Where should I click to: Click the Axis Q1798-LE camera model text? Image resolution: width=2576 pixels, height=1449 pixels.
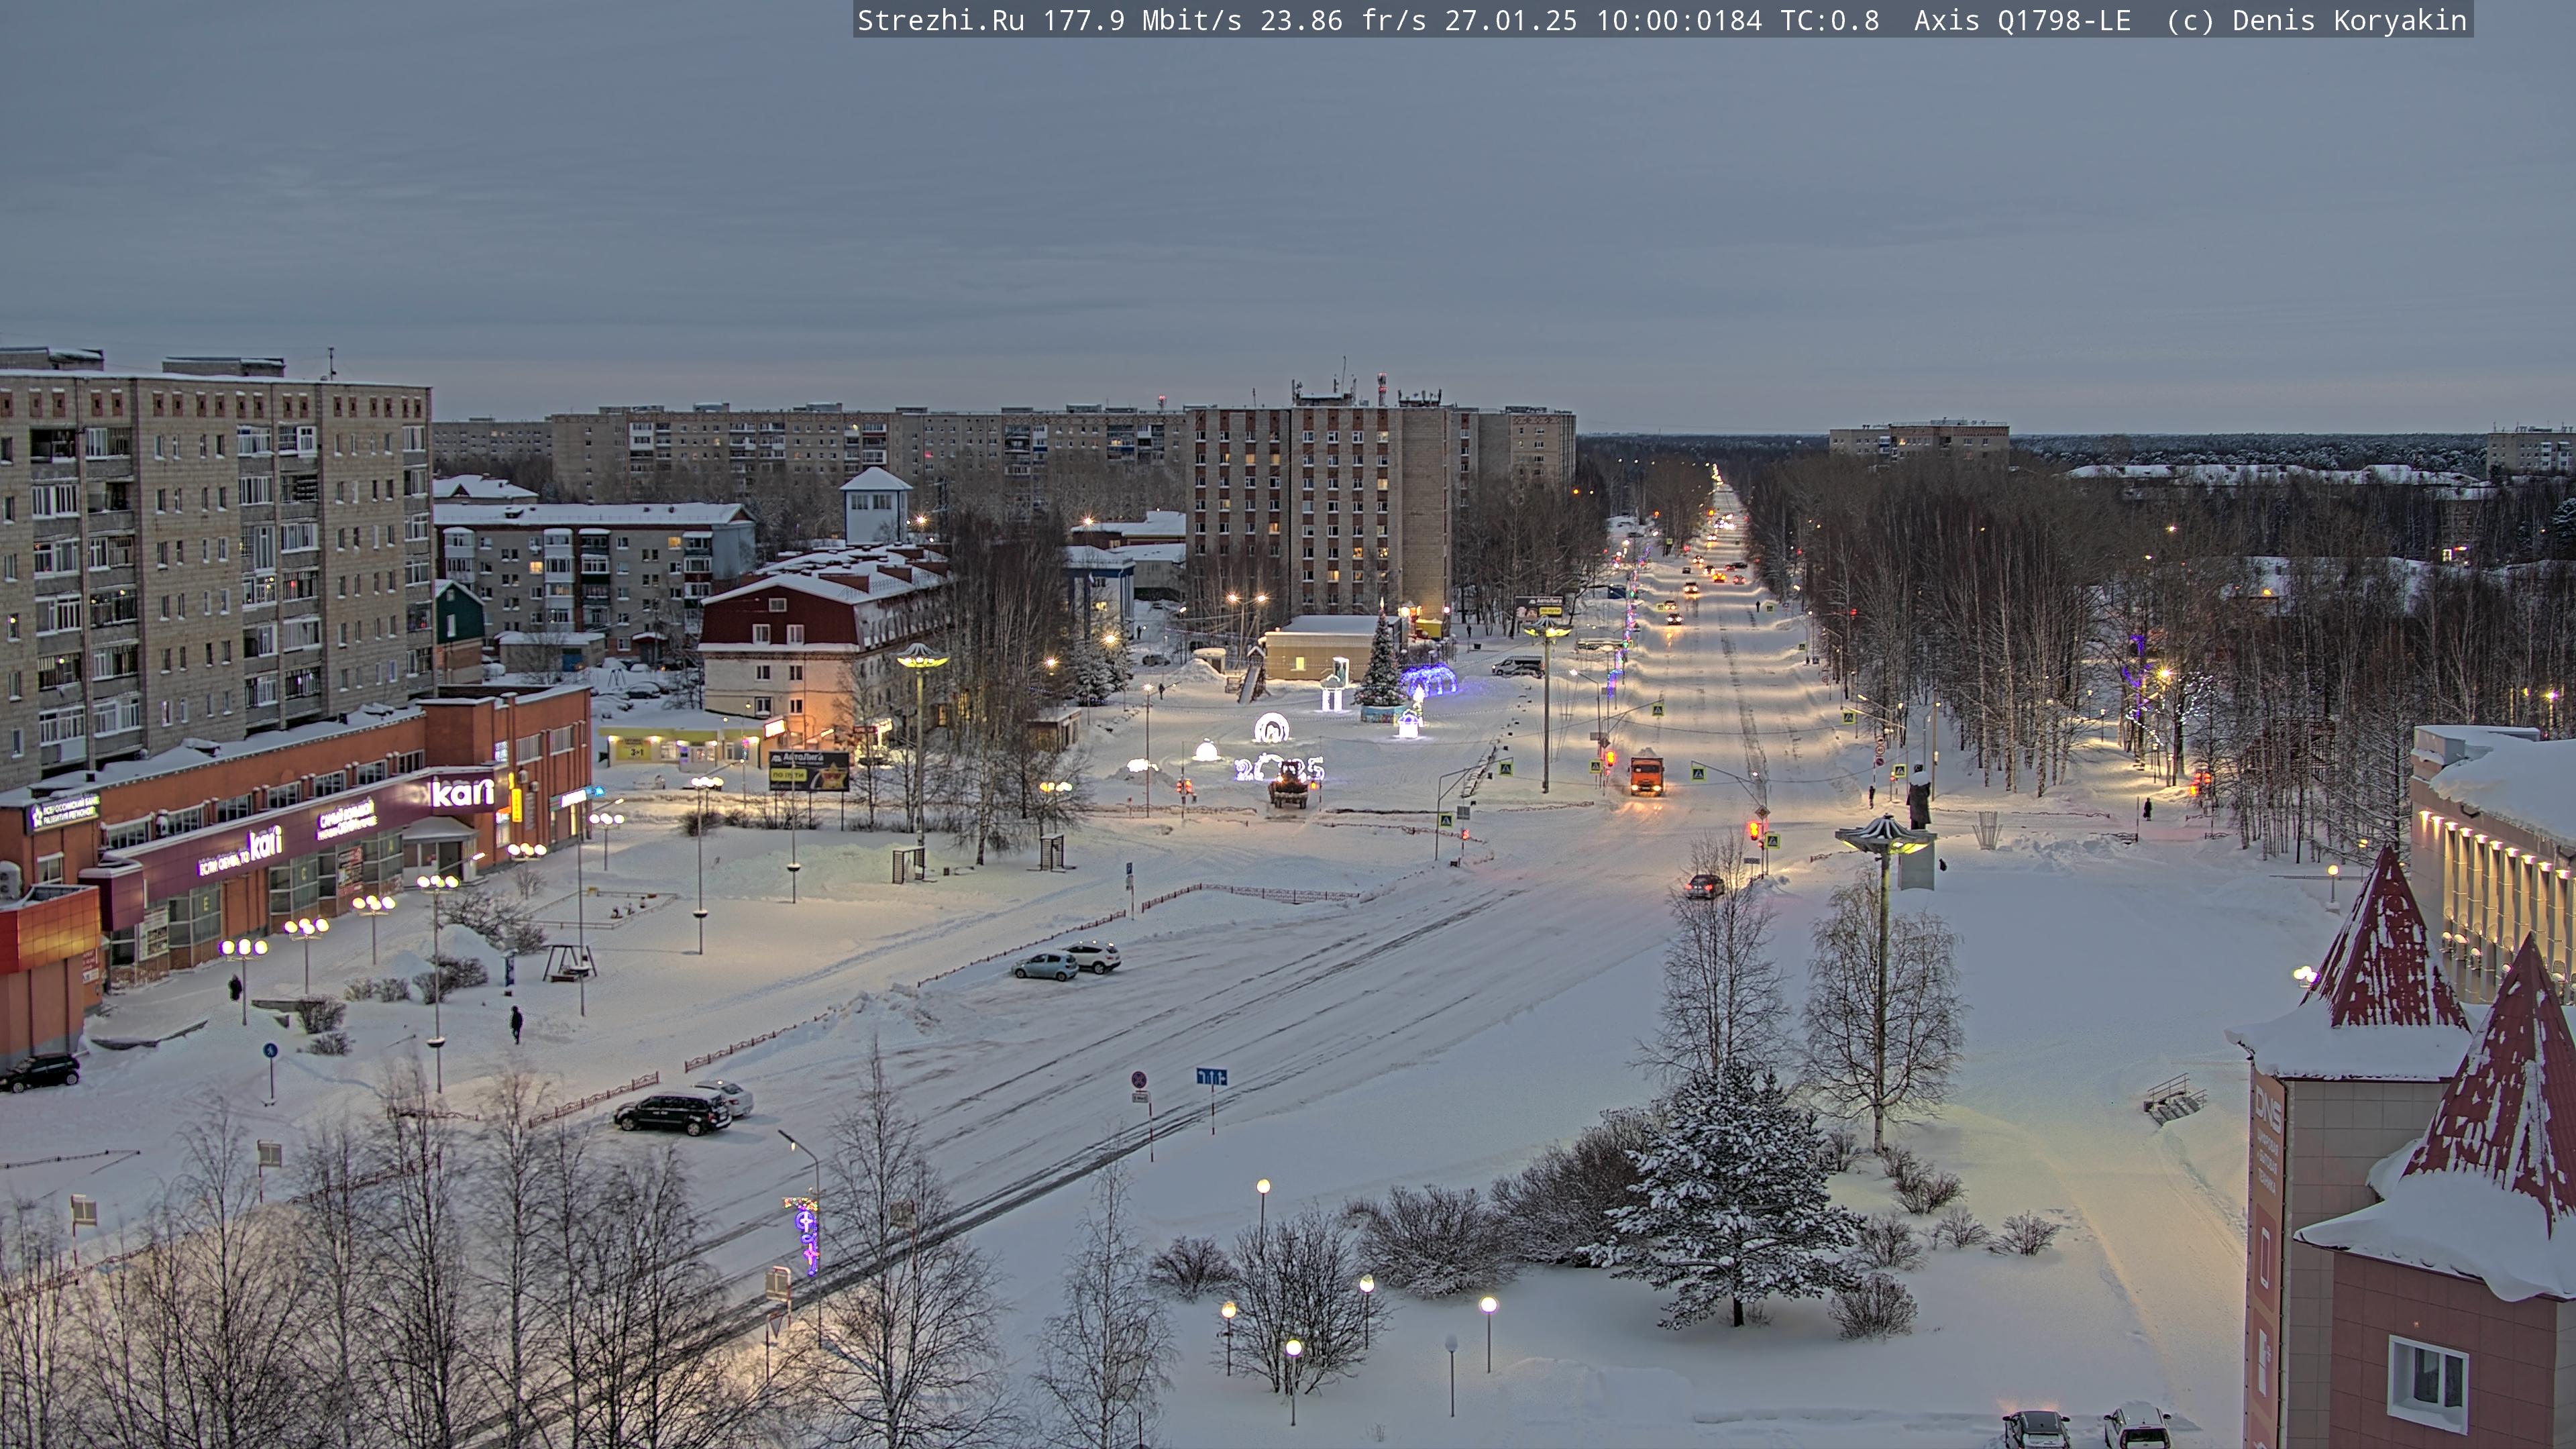tap(2022, 21)
